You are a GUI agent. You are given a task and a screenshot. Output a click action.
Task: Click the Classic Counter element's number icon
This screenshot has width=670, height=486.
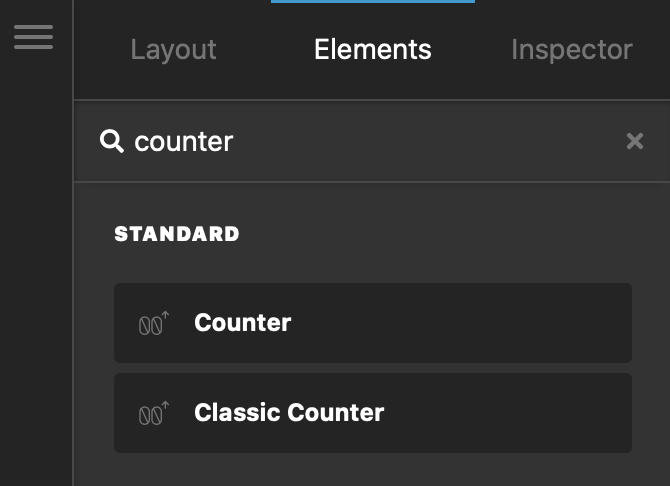pyautogui.click(x=154, y=413)
